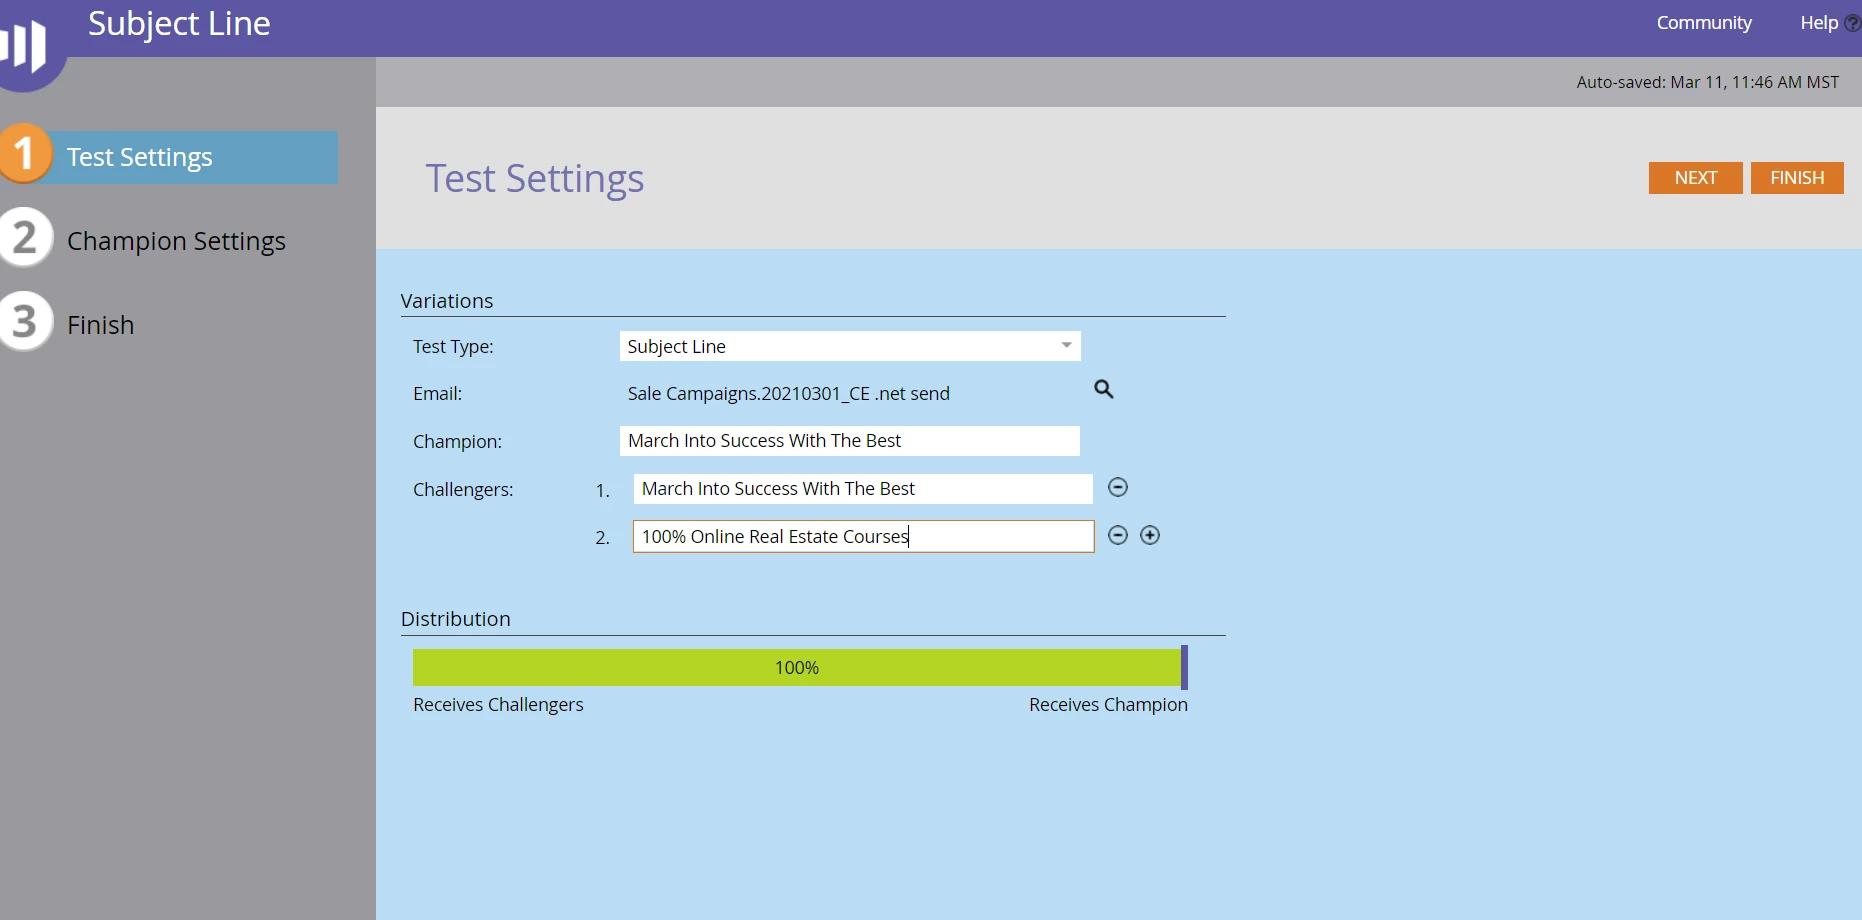The height and width of the screenshot is (920, 1862).
Task: Click the 'Receives Challengers' label
Action: (x=498, y=705)
